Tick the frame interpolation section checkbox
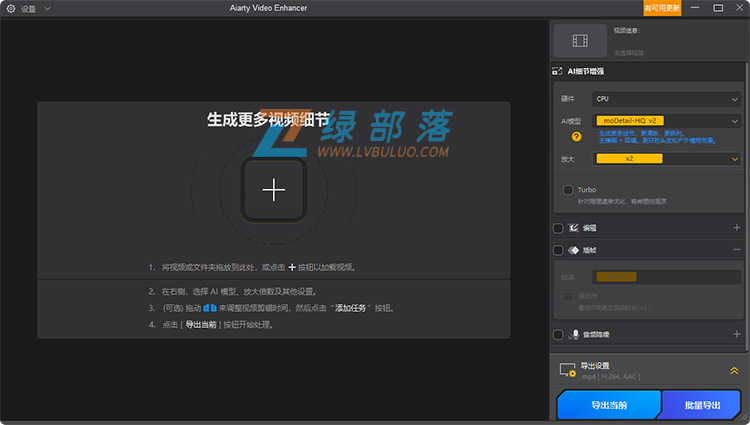Screen dimensions: 750x425 [x=558, y=250]
